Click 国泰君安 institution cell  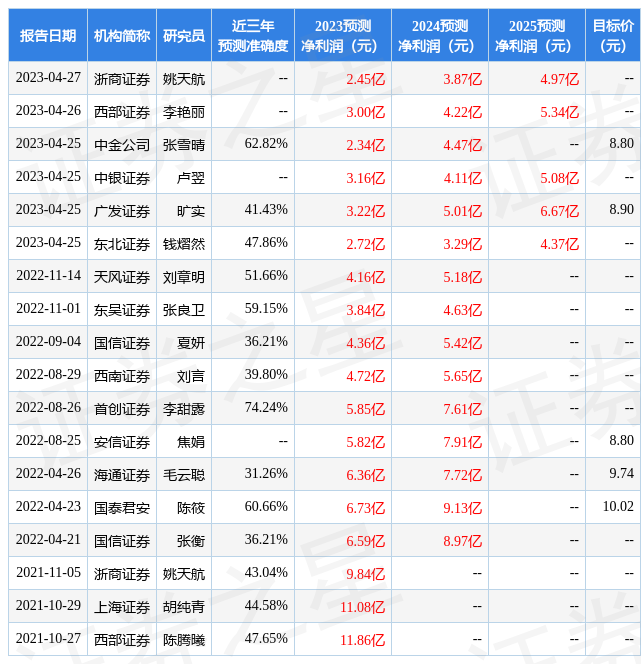[122, 508]
